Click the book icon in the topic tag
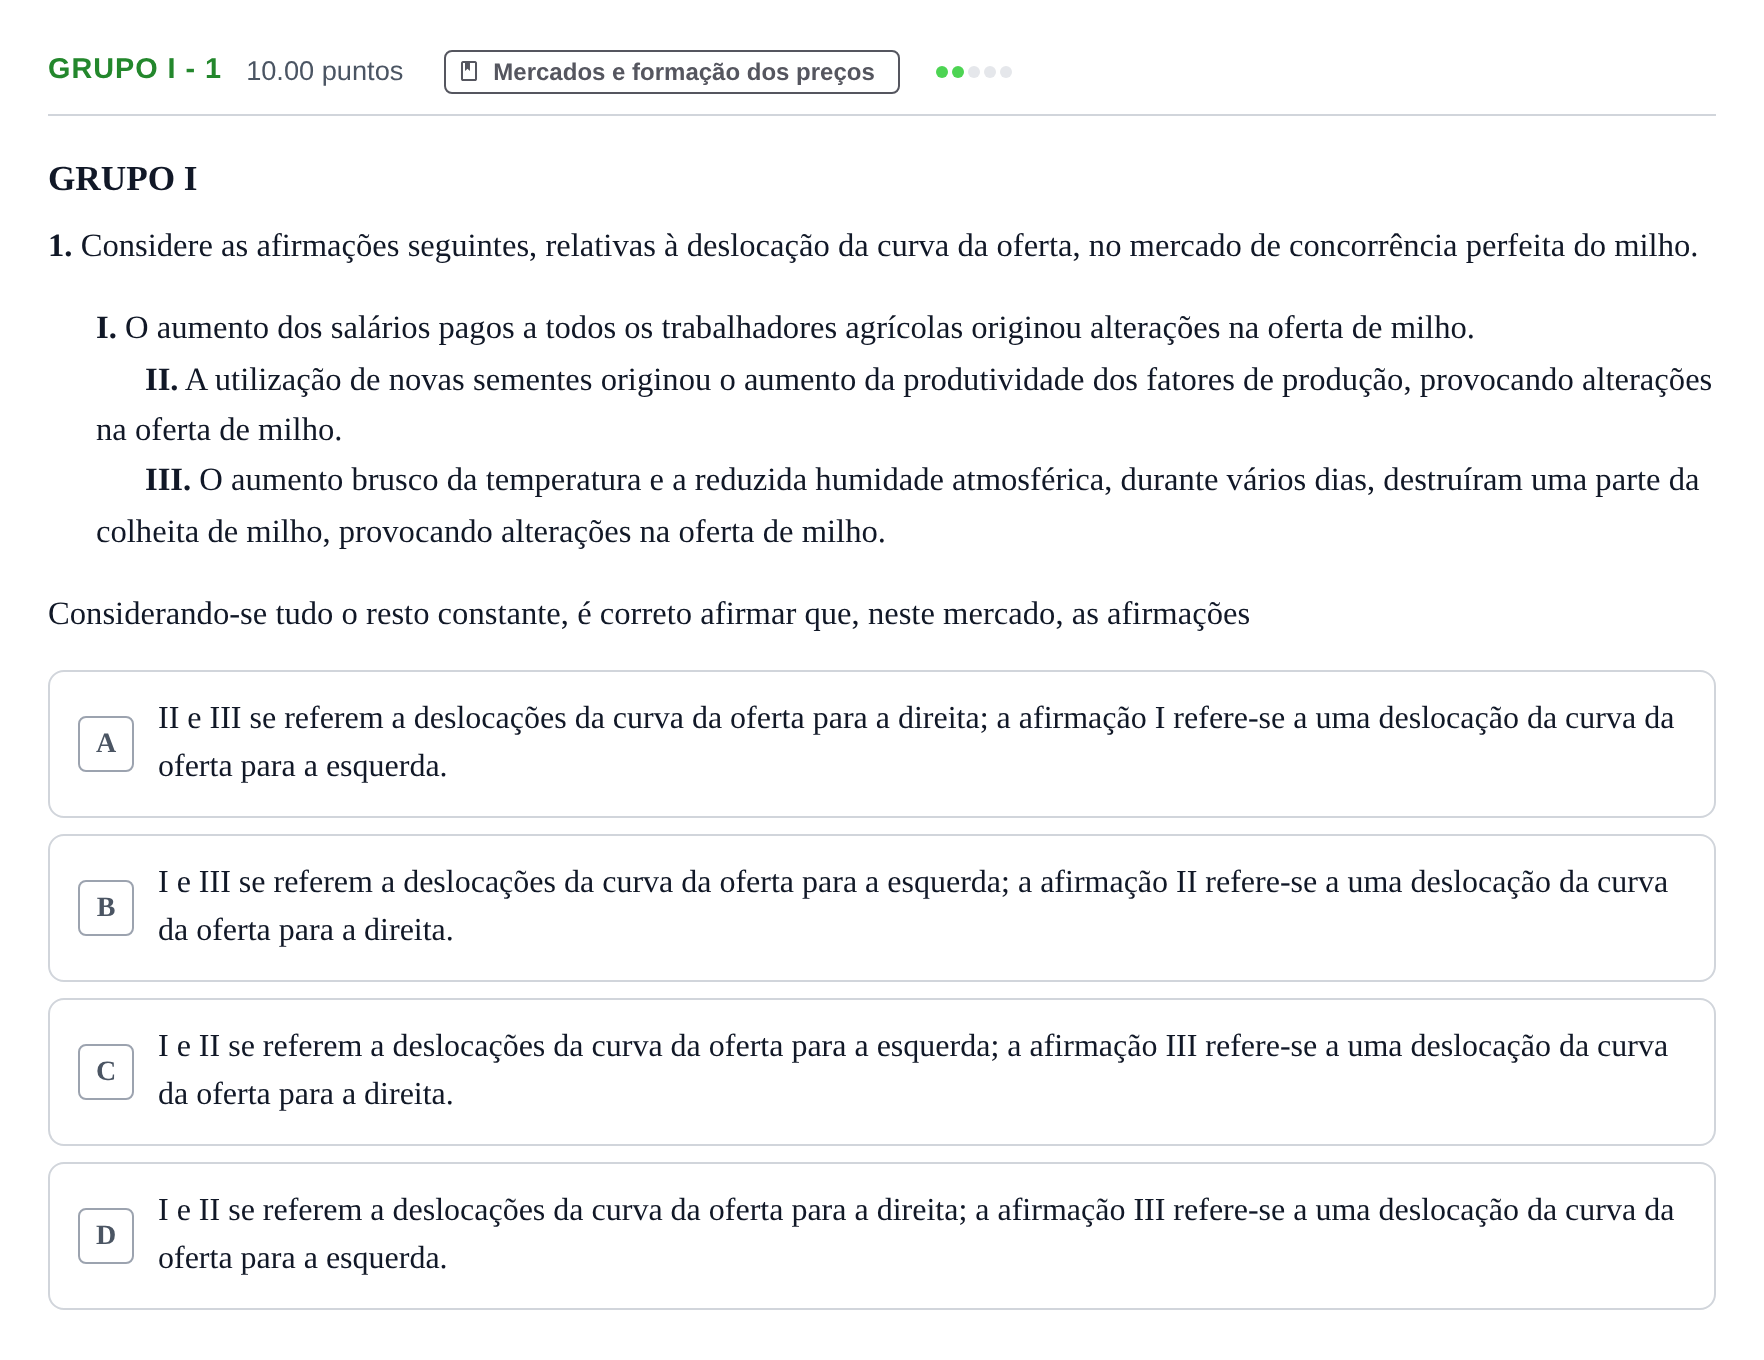The height and width of the screenshot is (1360, 1764). (468, 72)
